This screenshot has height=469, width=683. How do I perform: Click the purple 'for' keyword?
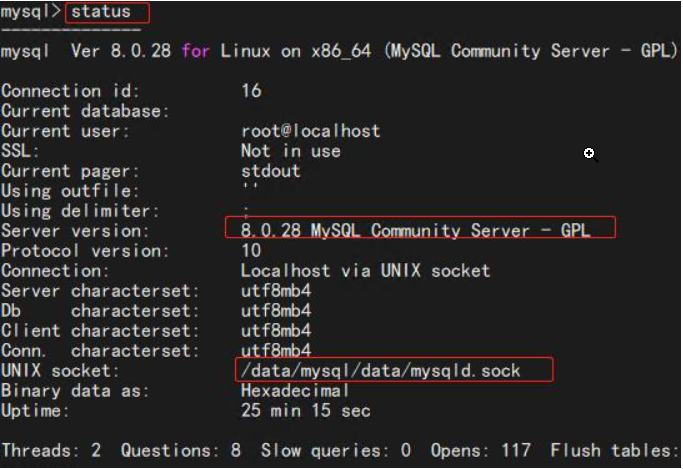coord(196,51)
